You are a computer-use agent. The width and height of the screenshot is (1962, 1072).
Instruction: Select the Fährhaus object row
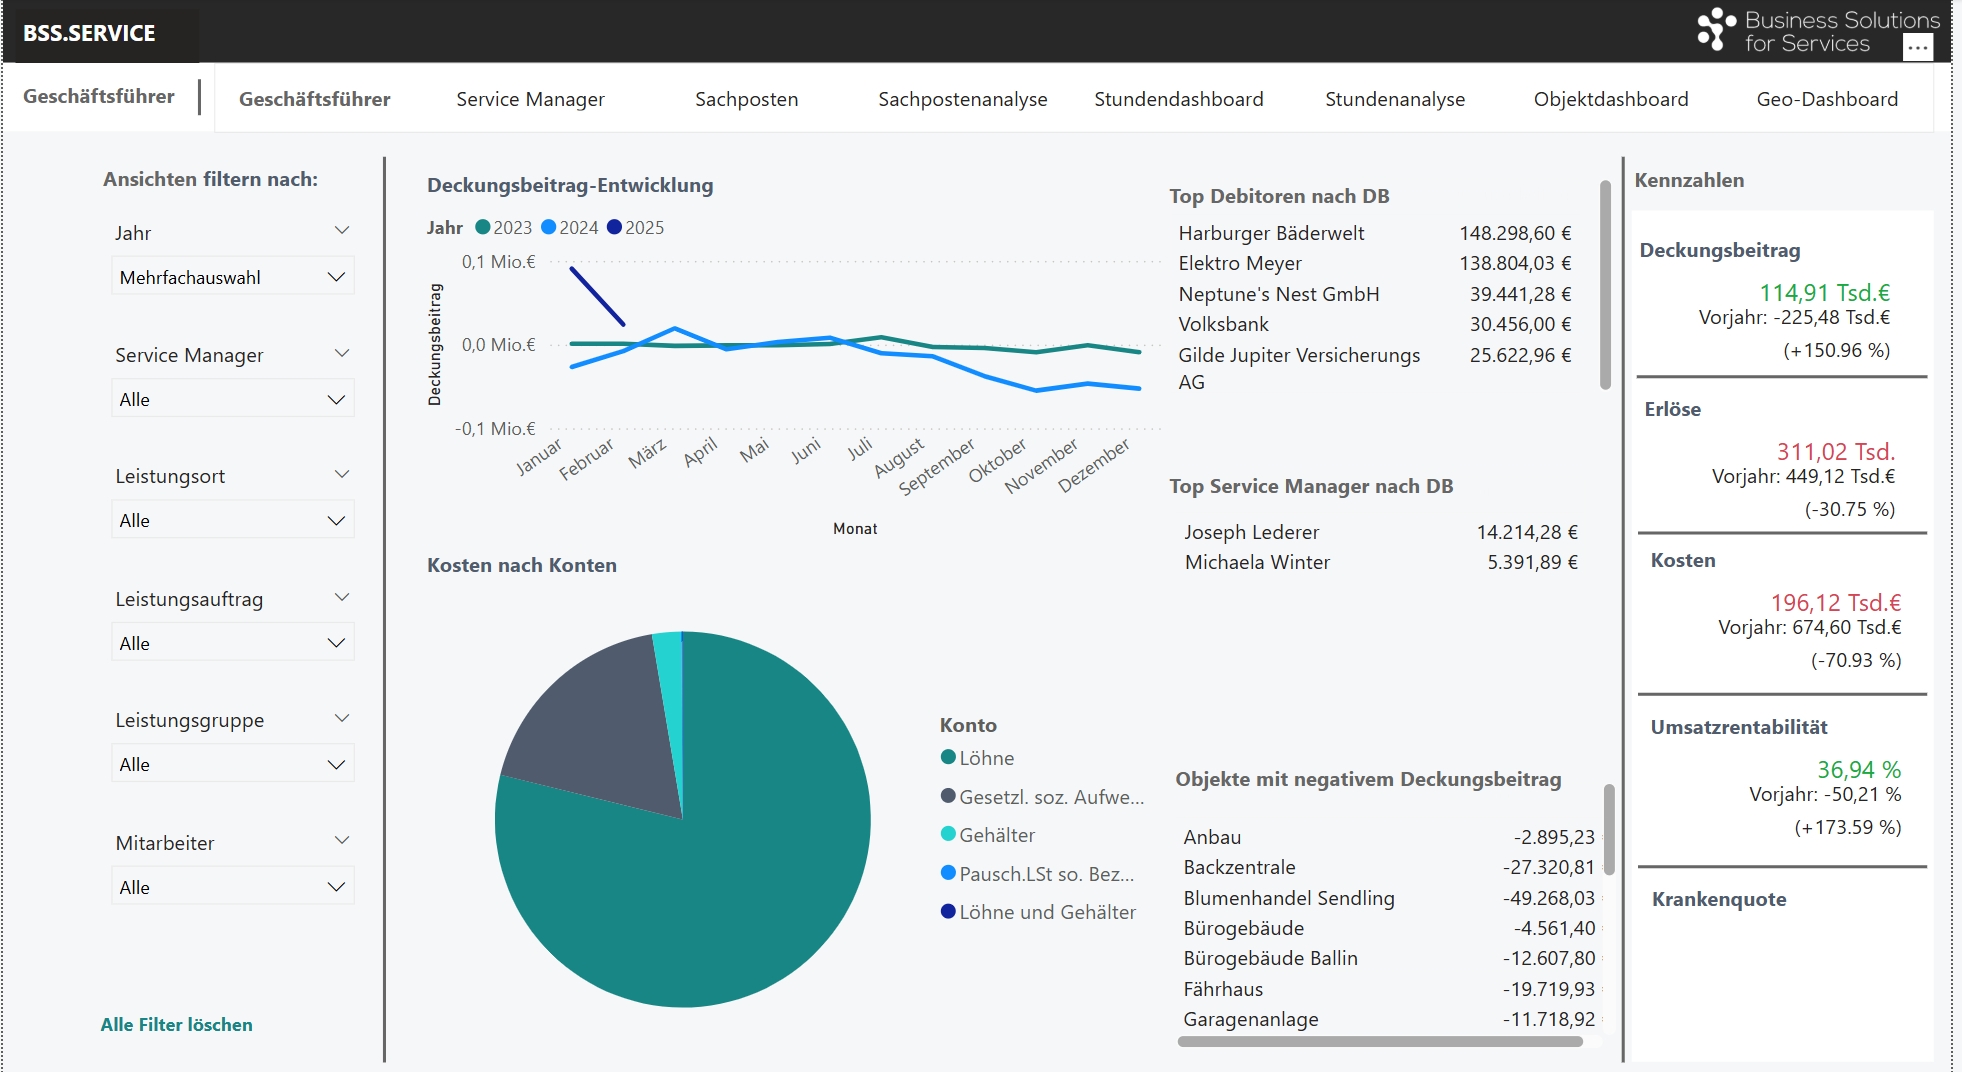[x=1389, y=989]
